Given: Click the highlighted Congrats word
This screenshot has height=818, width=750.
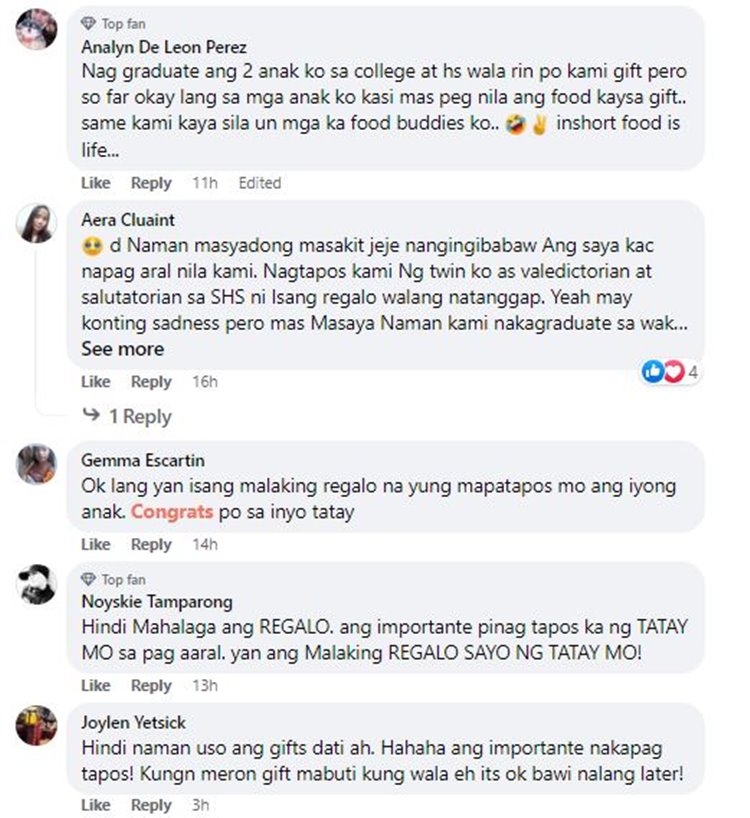Looking at the screenshot, I should (x=172, y=512).
